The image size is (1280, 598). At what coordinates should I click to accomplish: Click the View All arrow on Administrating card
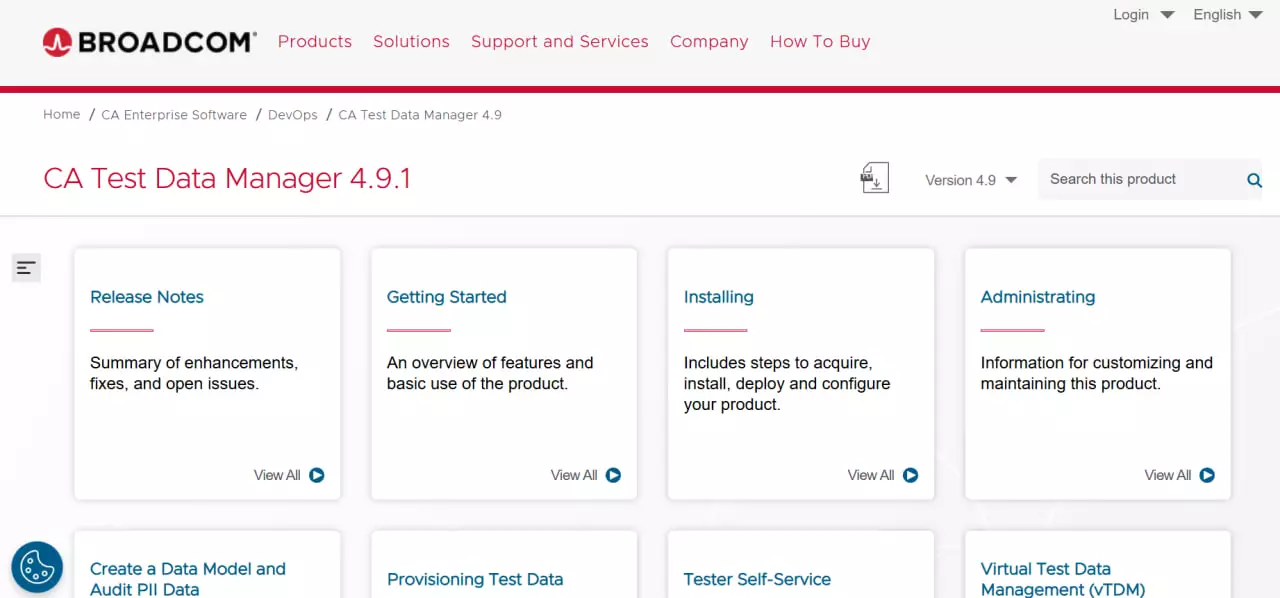click(1208, 475)
